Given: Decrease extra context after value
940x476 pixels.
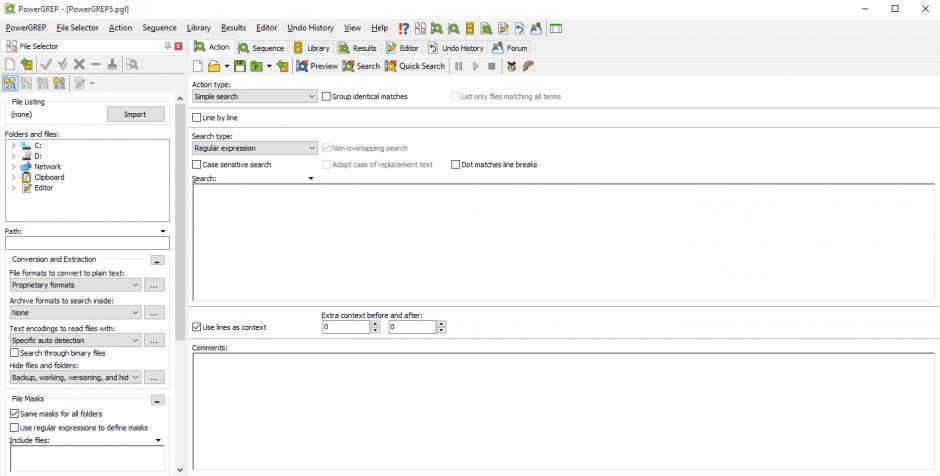Looking at the screenshot, I should 442,330.
